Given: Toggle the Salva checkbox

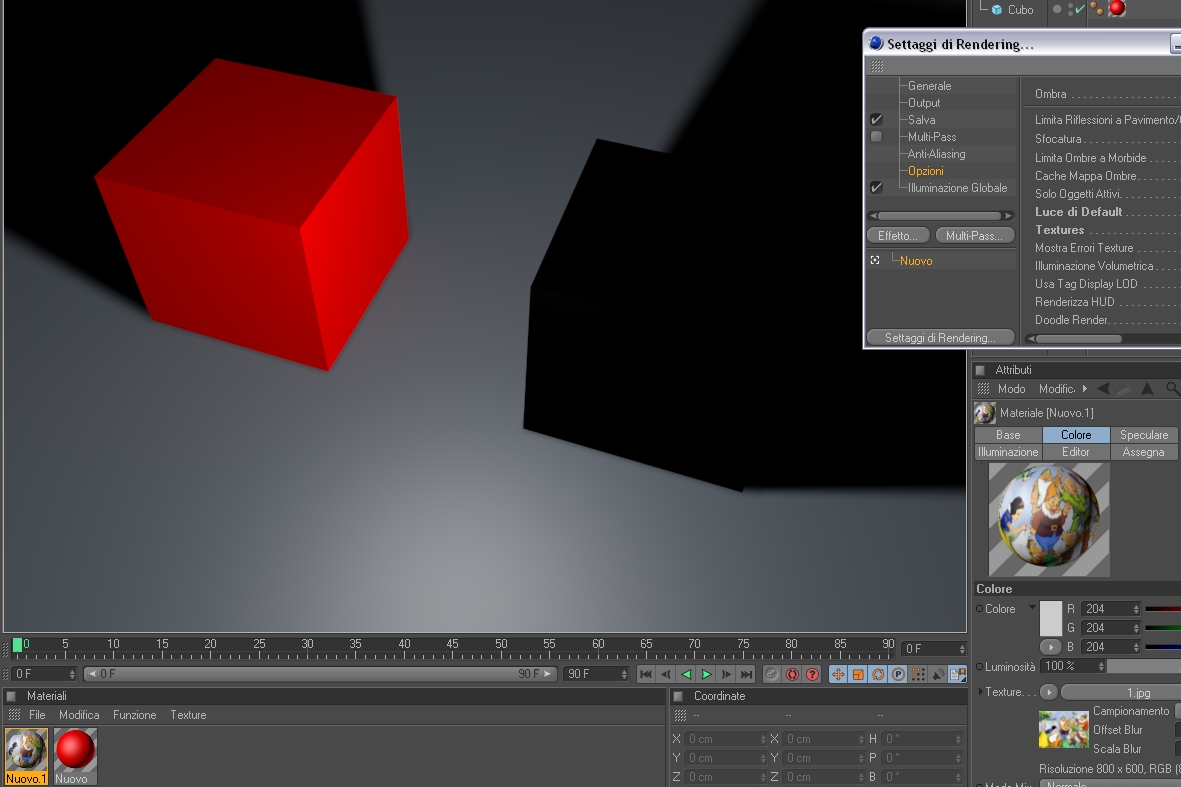Looking at the screenshot, I should pyautogui.click(x=876, y=120).
